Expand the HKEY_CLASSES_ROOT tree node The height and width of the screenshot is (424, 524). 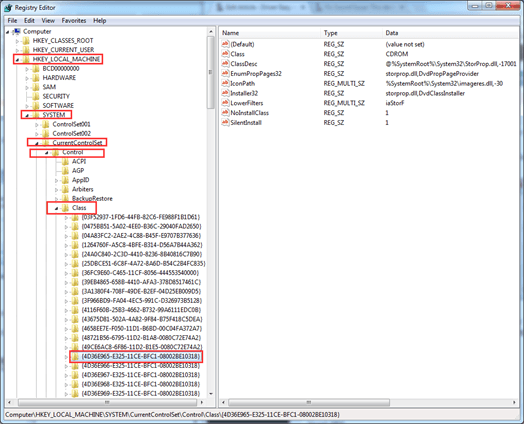coord(17,41)
